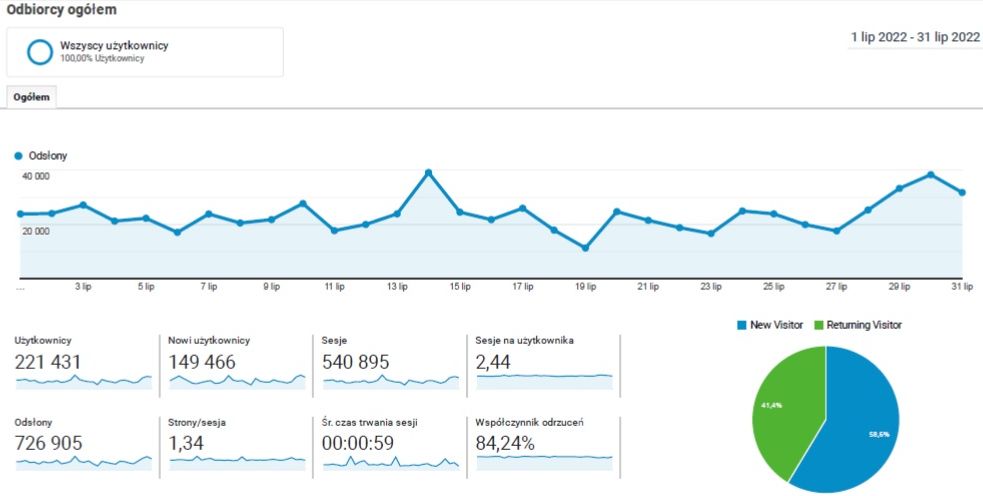The width and height of the screenshot is (983, 496).
Task: Click the Odsłony 726 905 metric tile
Action: (48, 443)
